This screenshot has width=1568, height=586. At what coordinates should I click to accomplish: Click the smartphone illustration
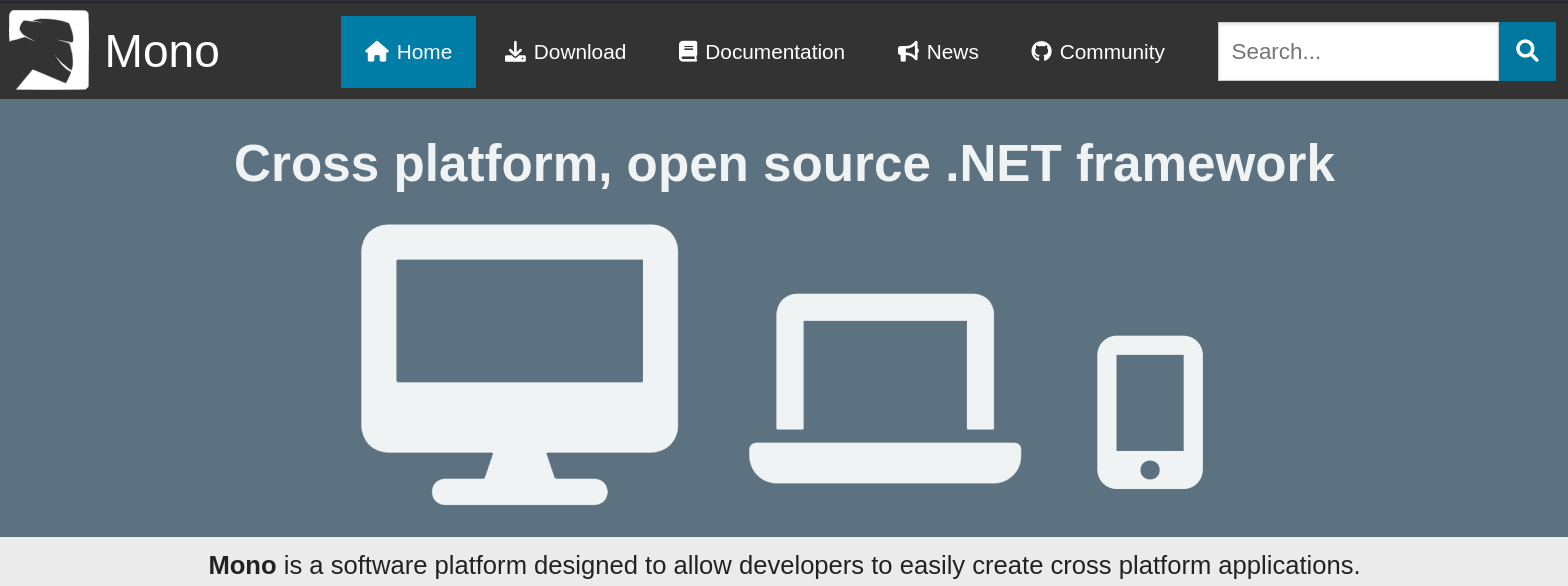[x=1150, y=412]
